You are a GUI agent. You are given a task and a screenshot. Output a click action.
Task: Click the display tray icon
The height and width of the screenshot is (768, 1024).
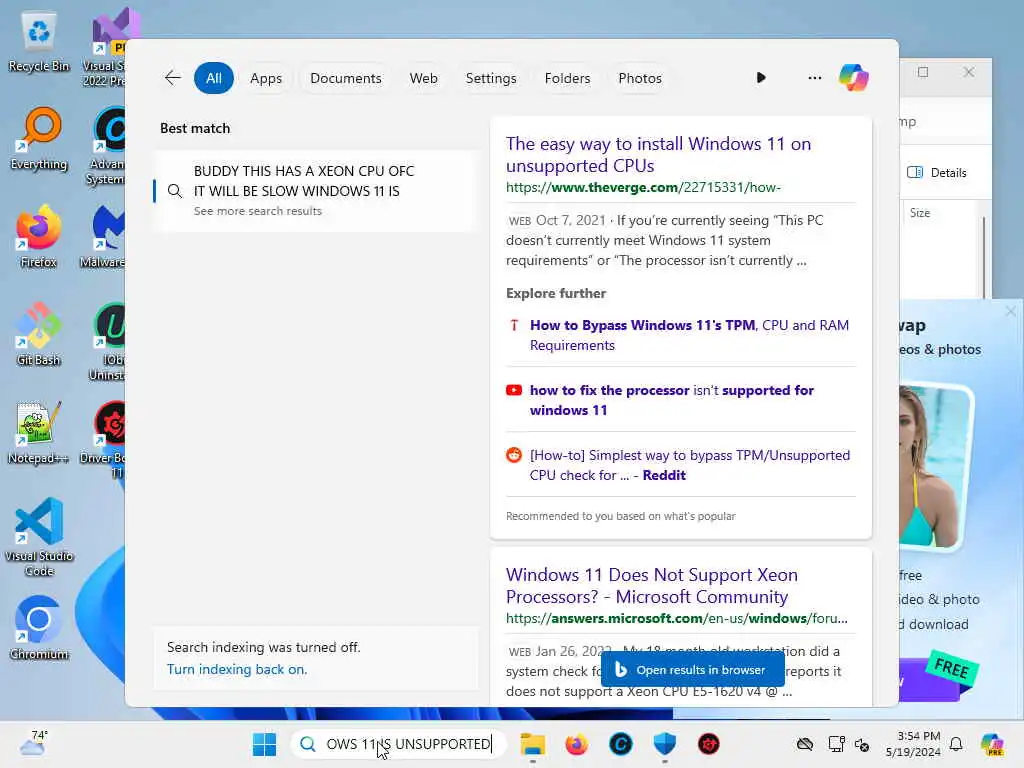[836, 744]
